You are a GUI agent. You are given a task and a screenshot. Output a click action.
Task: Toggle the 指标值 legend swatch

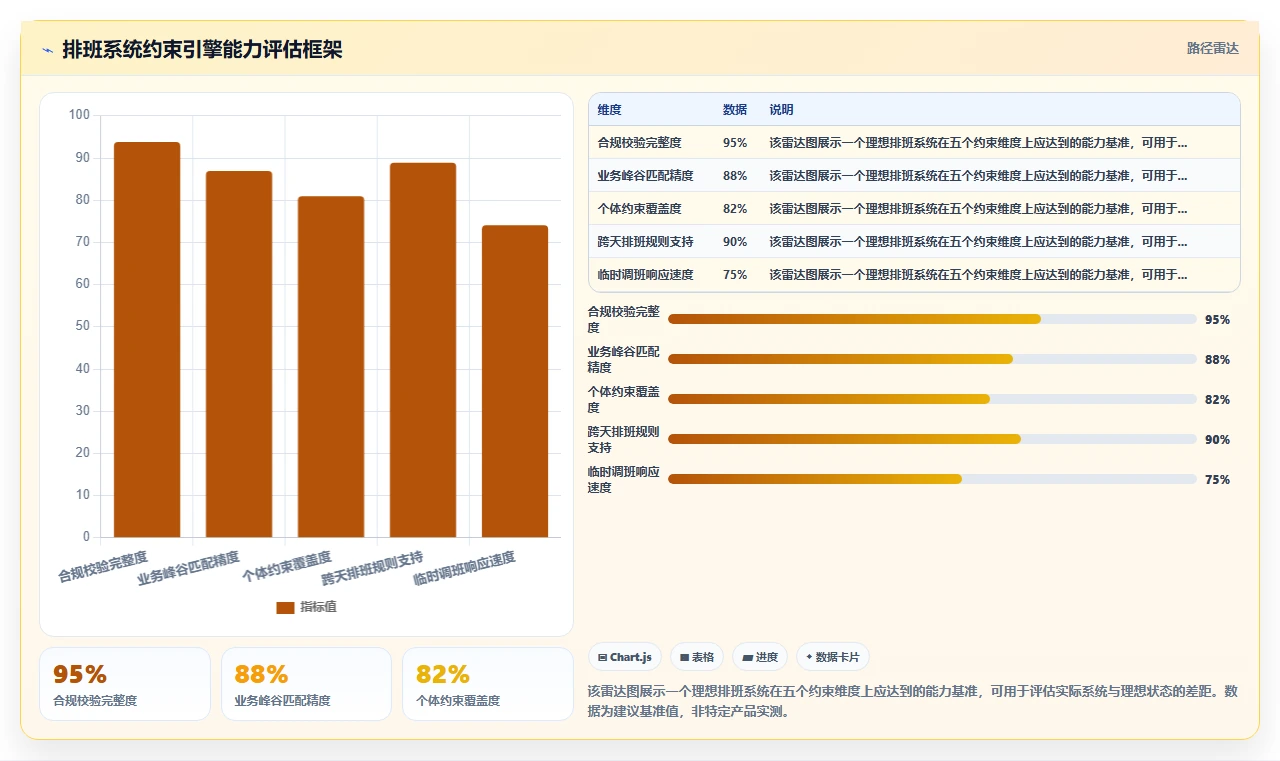[x=285, y=607]
